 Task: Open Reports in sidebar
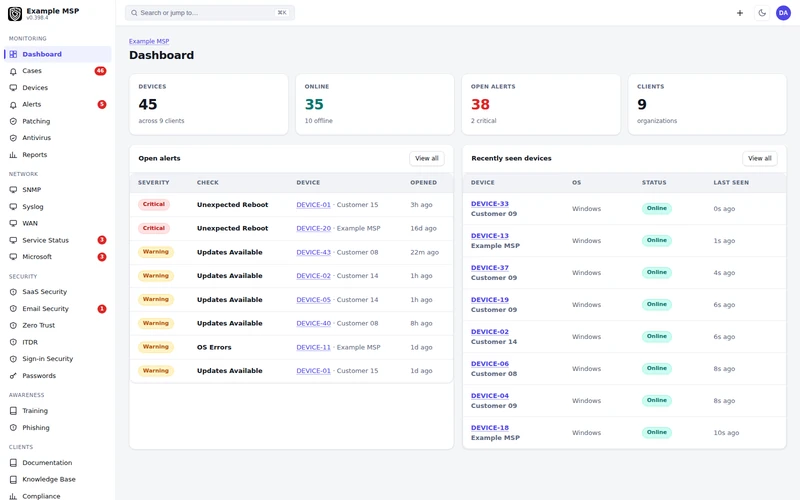pos(57,155)
